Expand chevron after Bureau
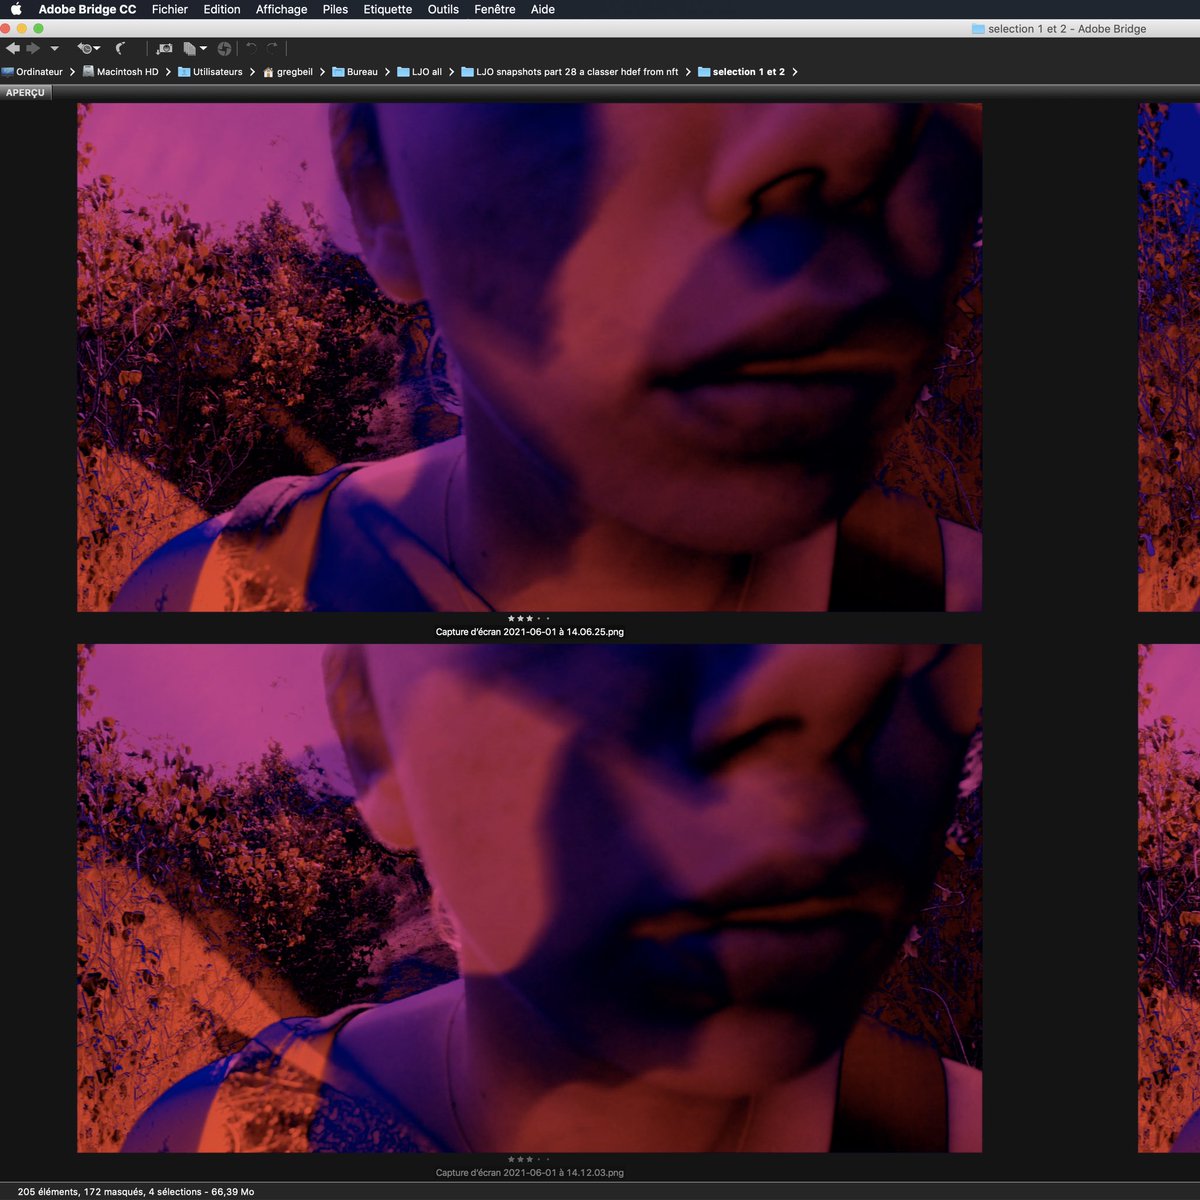This screenshot has width=1200, height=1200. click(x=387, y=72)
